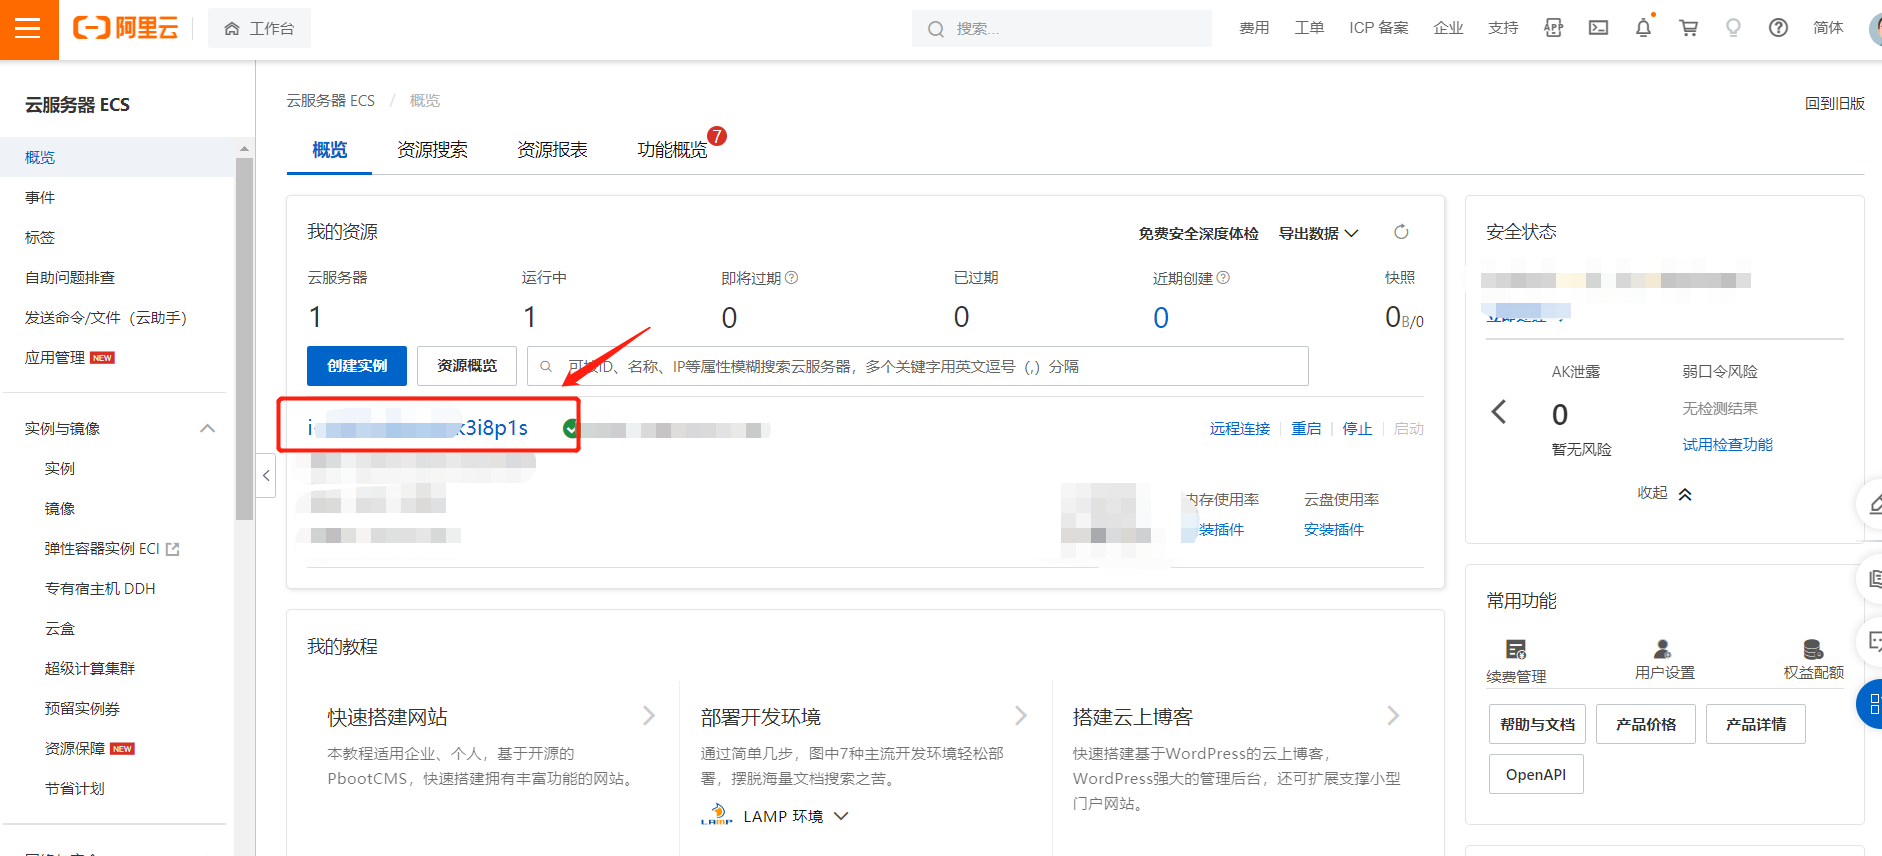The width and height of the screenshot is (1882, 856).
Task: Focus the top global search box
Action: 1061,29
